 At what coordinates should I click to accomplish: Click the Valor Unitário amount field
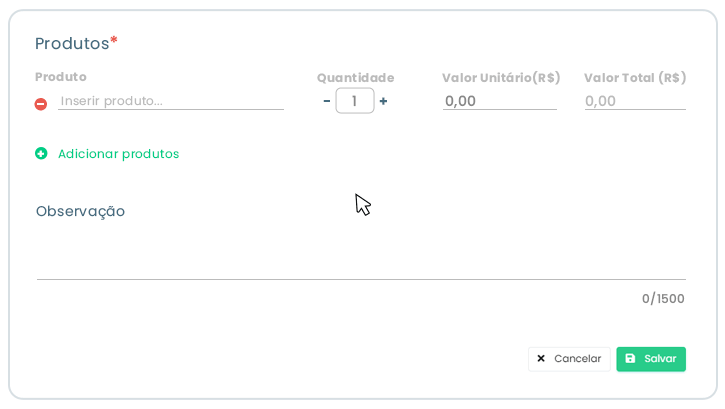pos(499,101)
